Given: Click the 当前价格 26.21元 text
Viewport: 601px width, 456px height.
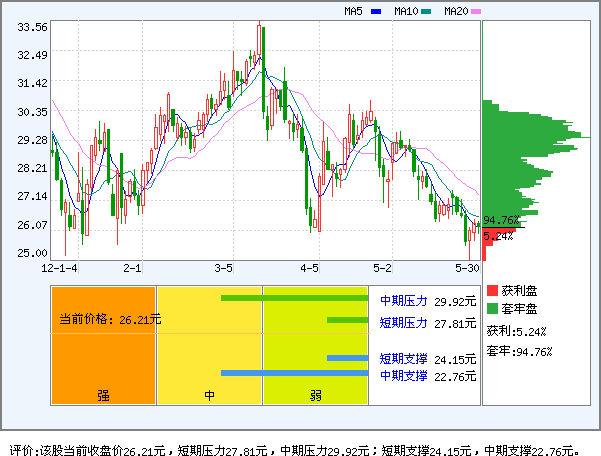Looking at the screenshot, I should (110, 320).
